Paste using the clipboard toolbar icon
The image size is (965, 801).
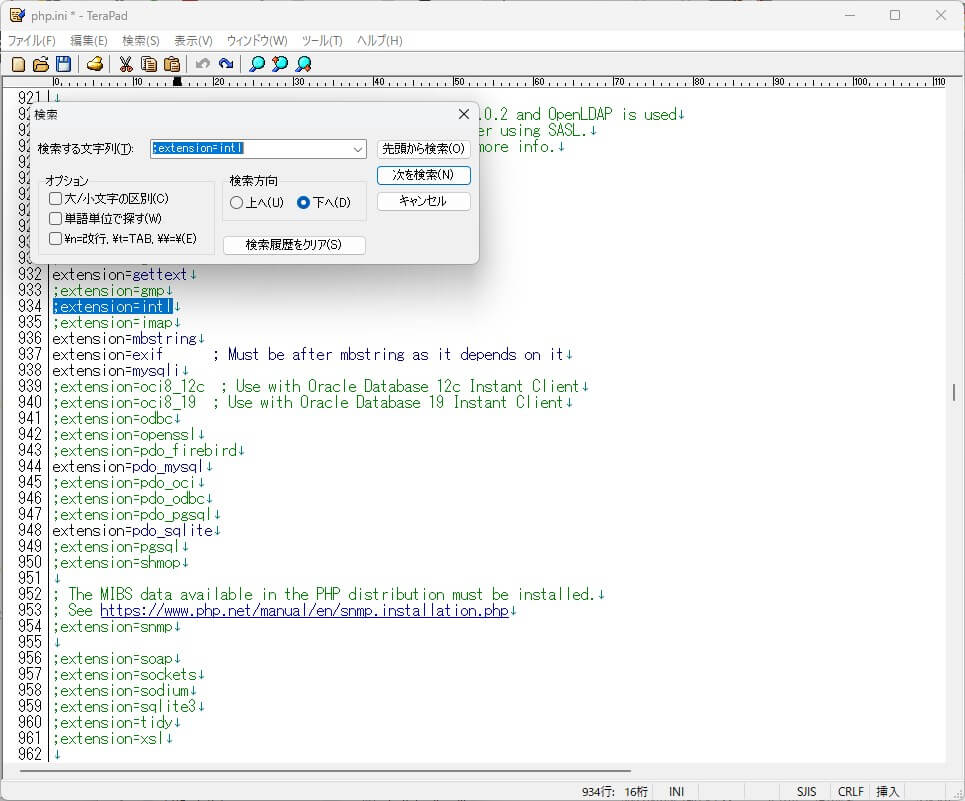pyautogui.click(x=172, y=64)
